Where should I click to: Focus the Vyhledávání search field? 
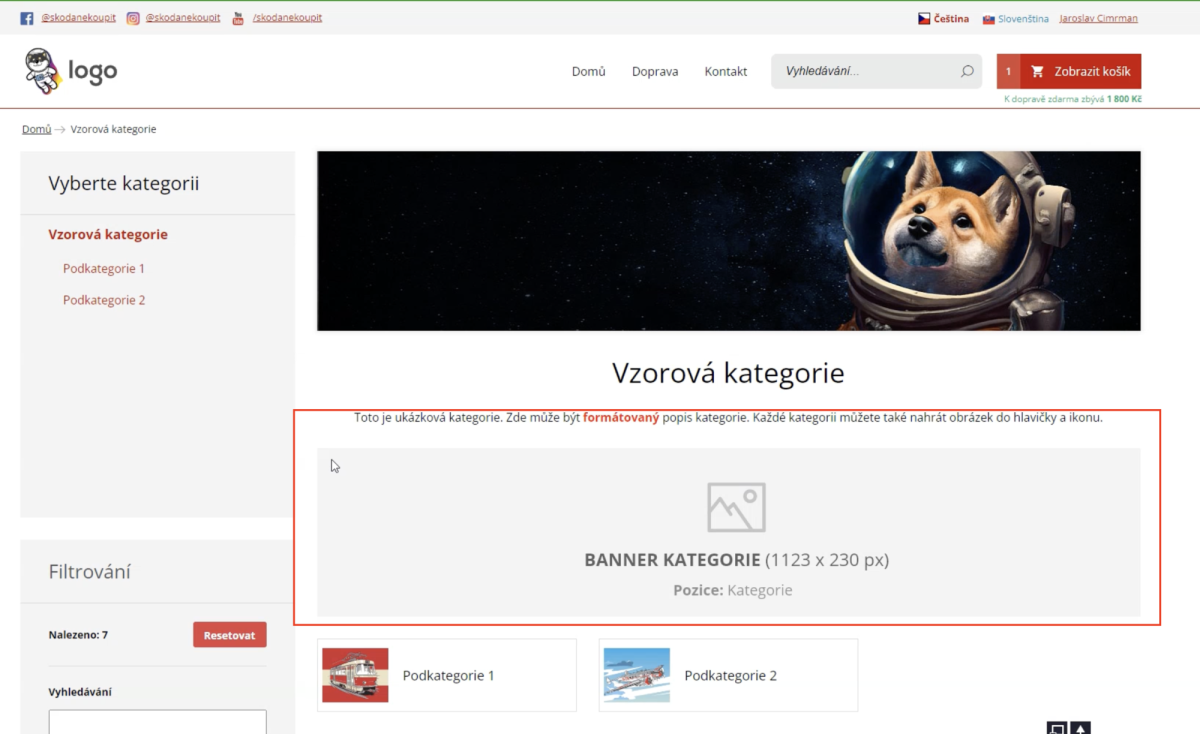[876, 71]
